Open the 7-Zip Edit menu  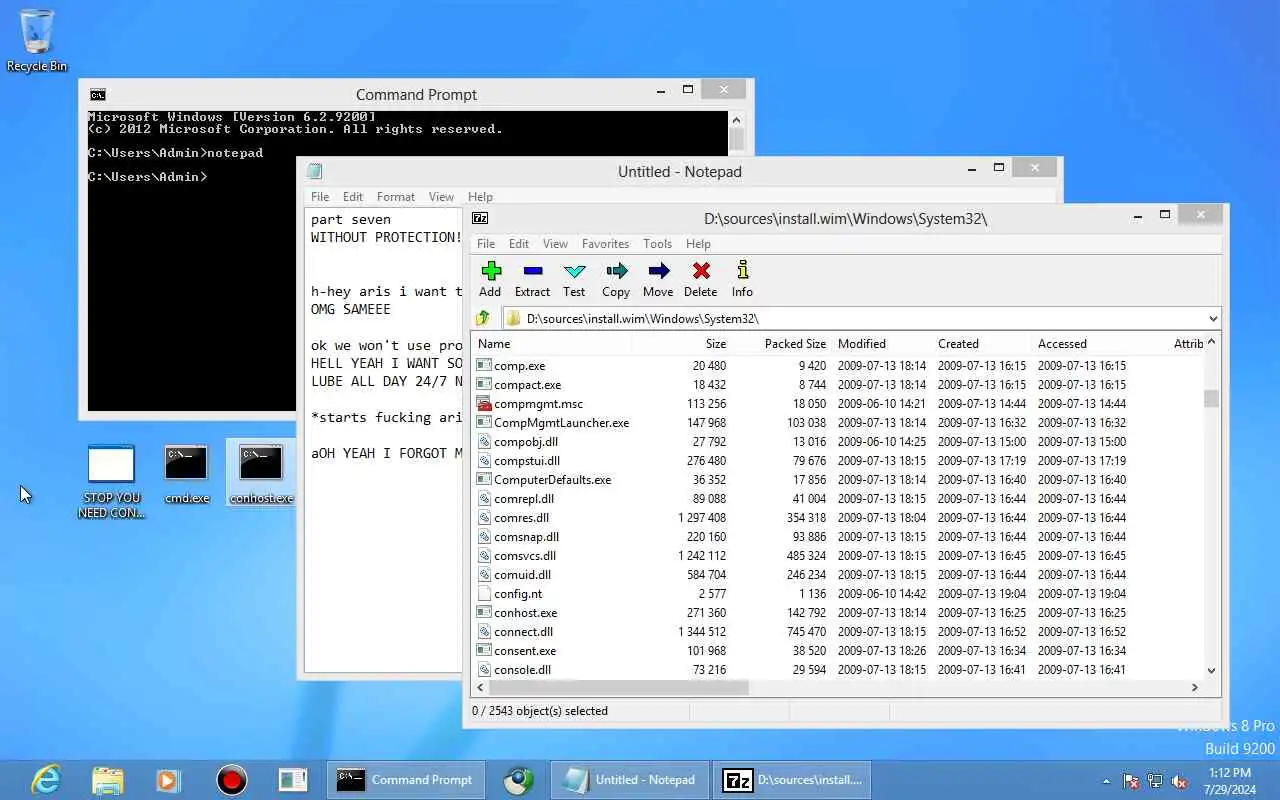(x=518, y=244)
